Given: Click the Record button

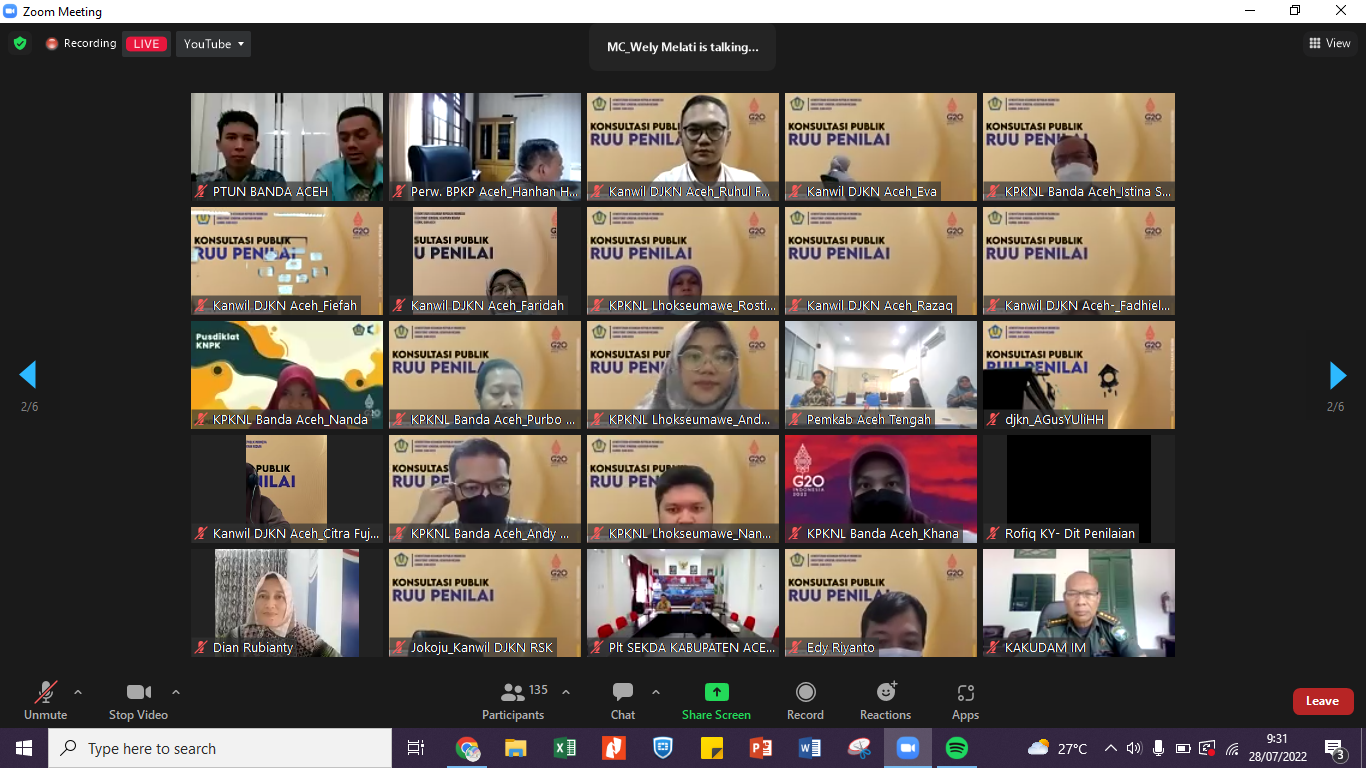Looking at the screenshot, I should pyautogui.click(x=805, y=700).
